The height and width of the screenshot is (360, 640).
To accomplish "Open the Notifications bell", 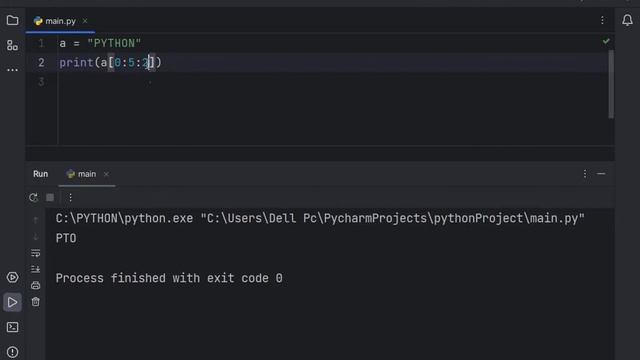I will point(627,20).
